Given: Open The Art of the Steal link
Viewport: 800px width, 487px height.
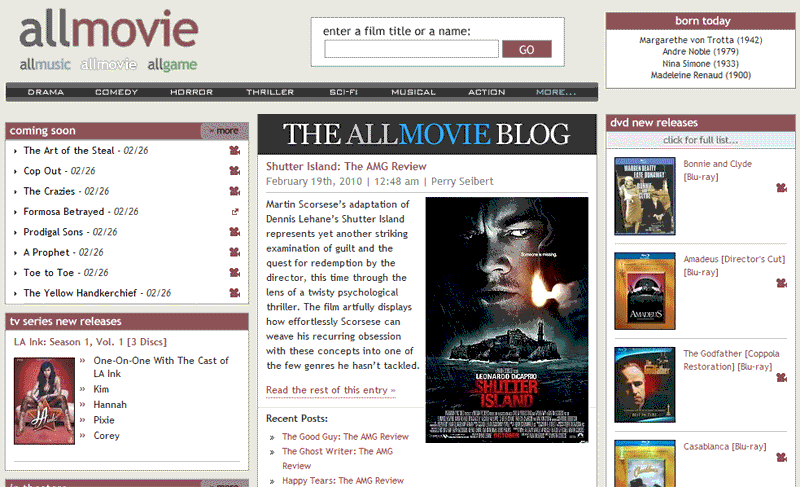Looking at the screenshot, I should tap(69, 150).
